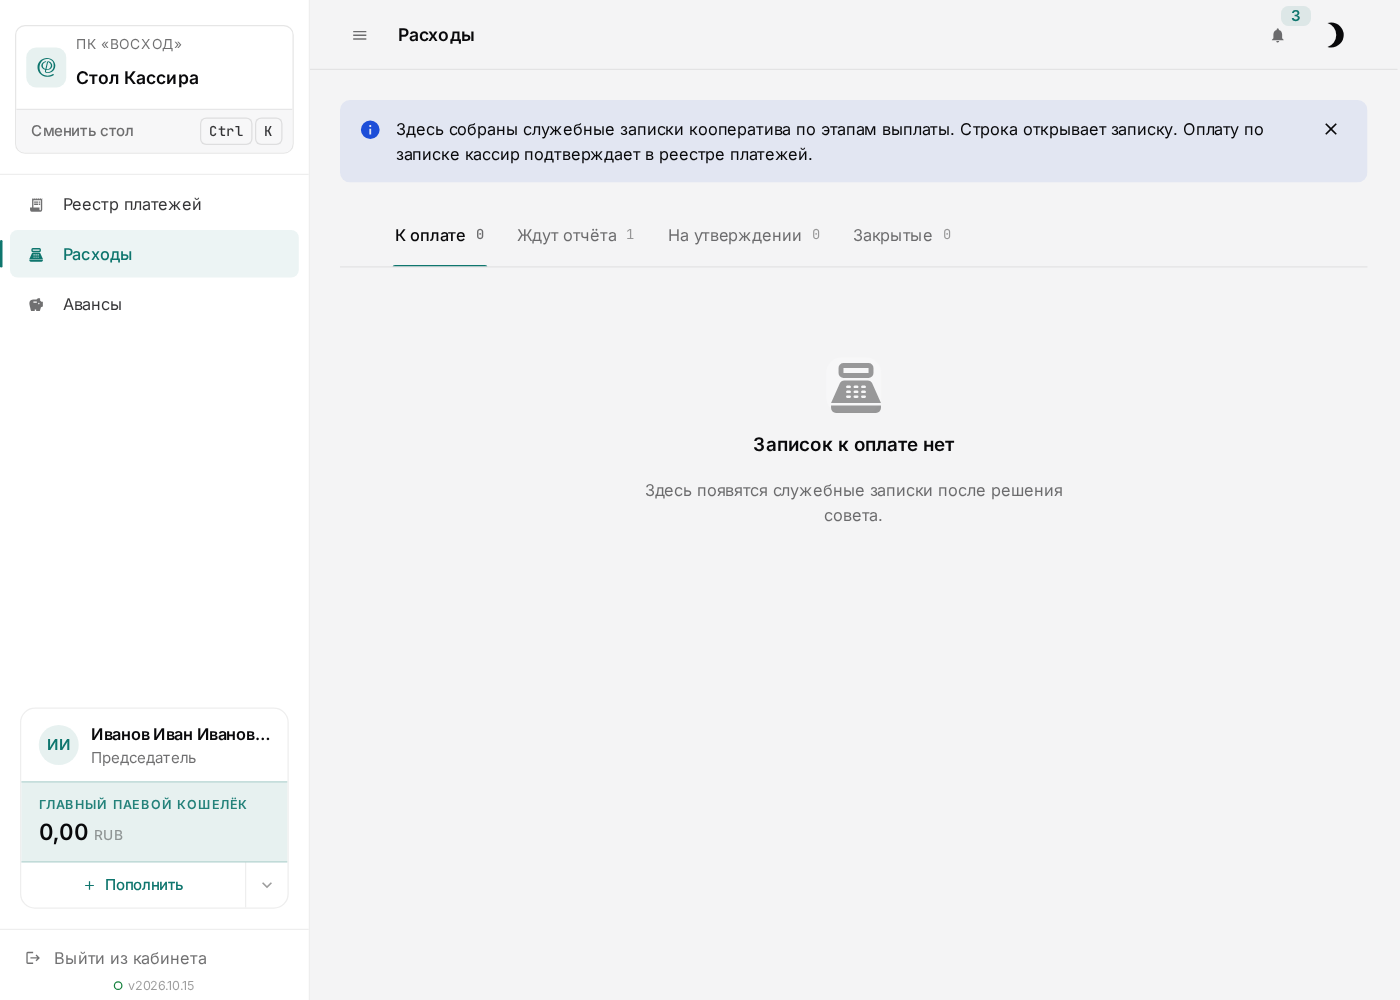Click Сменить стол button
This screenshot has height=1000, width=1400.
[155, 131]
